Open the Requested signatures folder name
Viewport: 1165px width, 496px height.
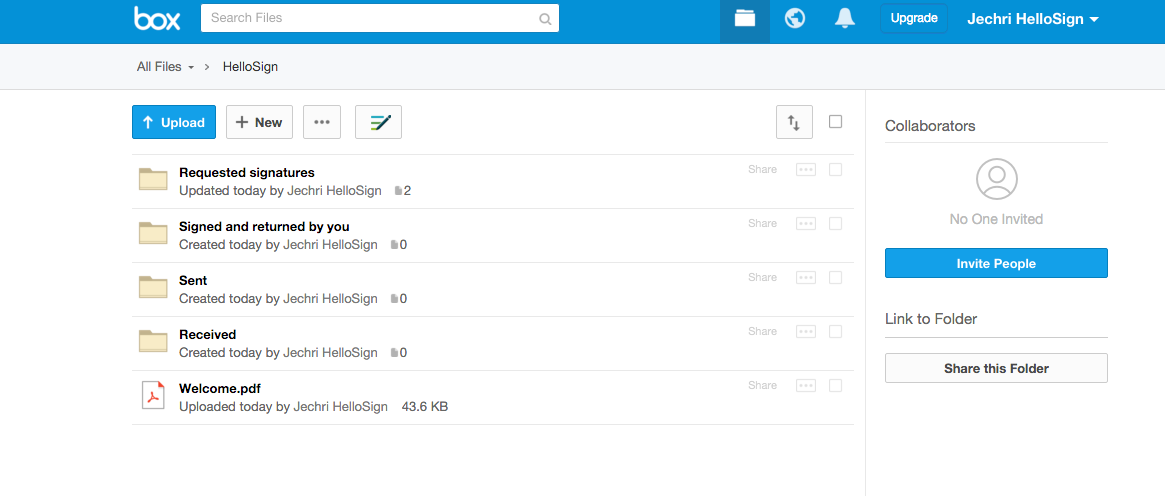247,173
